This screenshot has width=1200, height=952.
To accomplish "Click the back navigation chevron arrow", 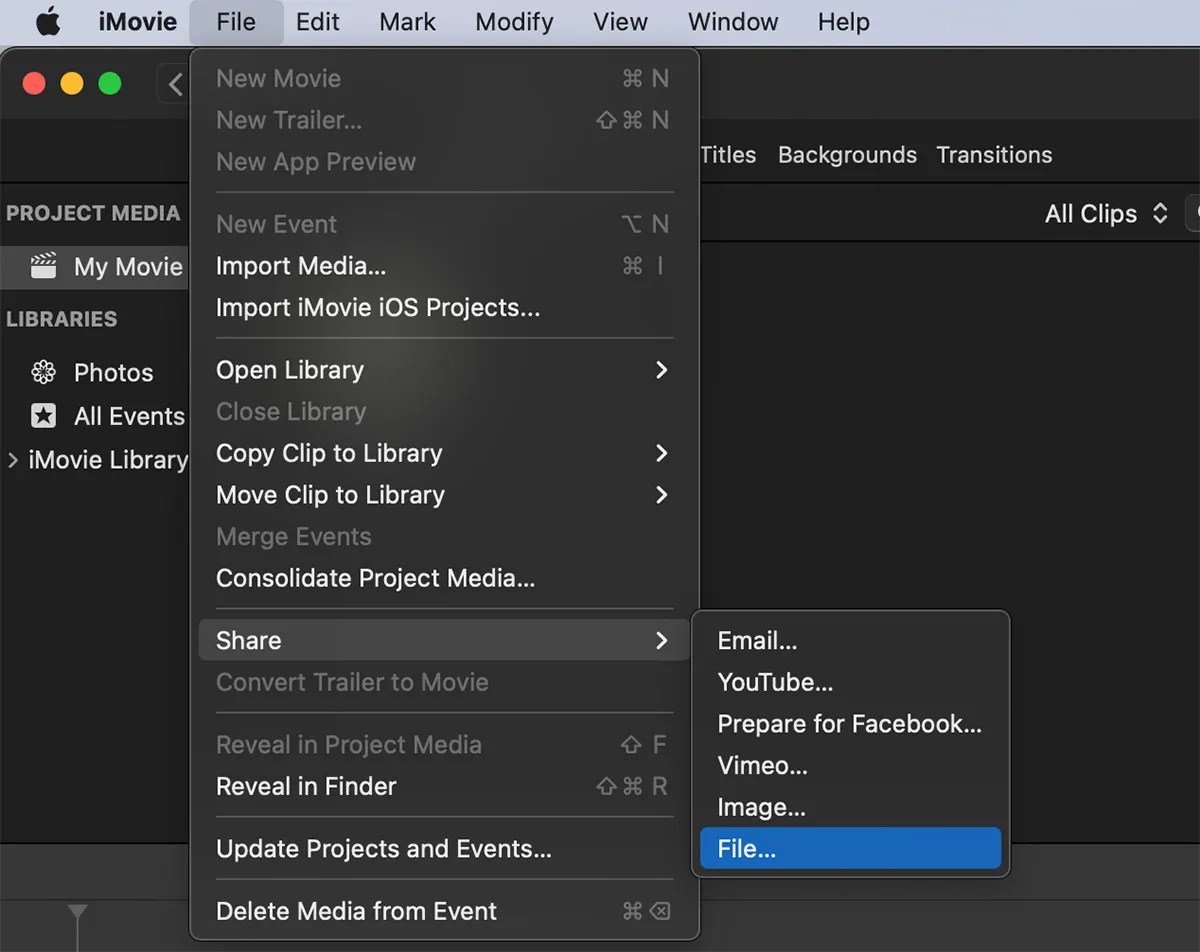I will pos(175,84).
